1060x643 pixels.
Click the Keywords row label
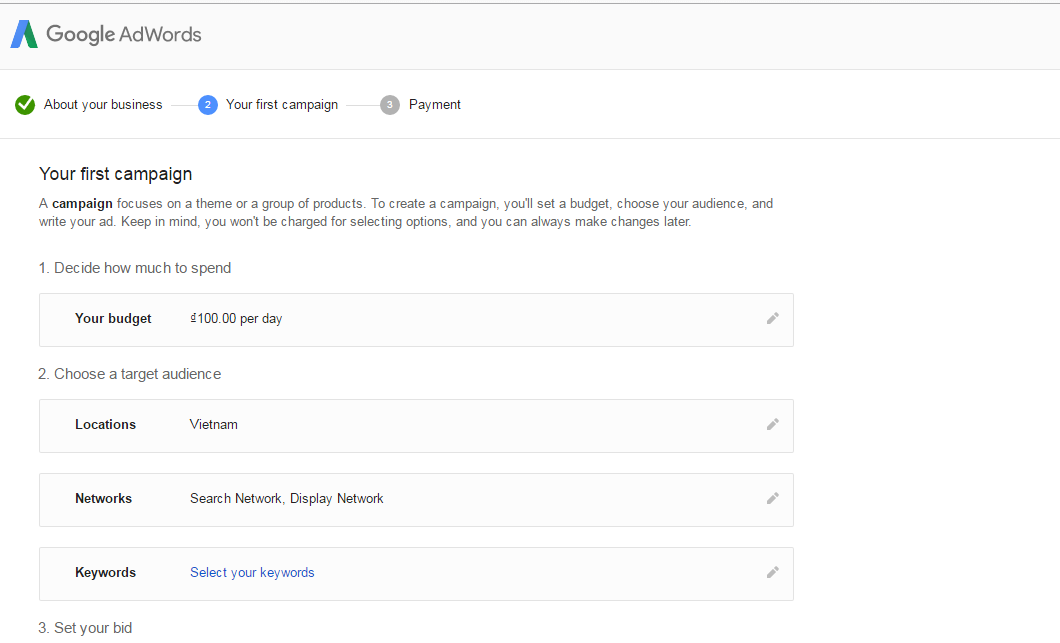[x=105, y=573]
